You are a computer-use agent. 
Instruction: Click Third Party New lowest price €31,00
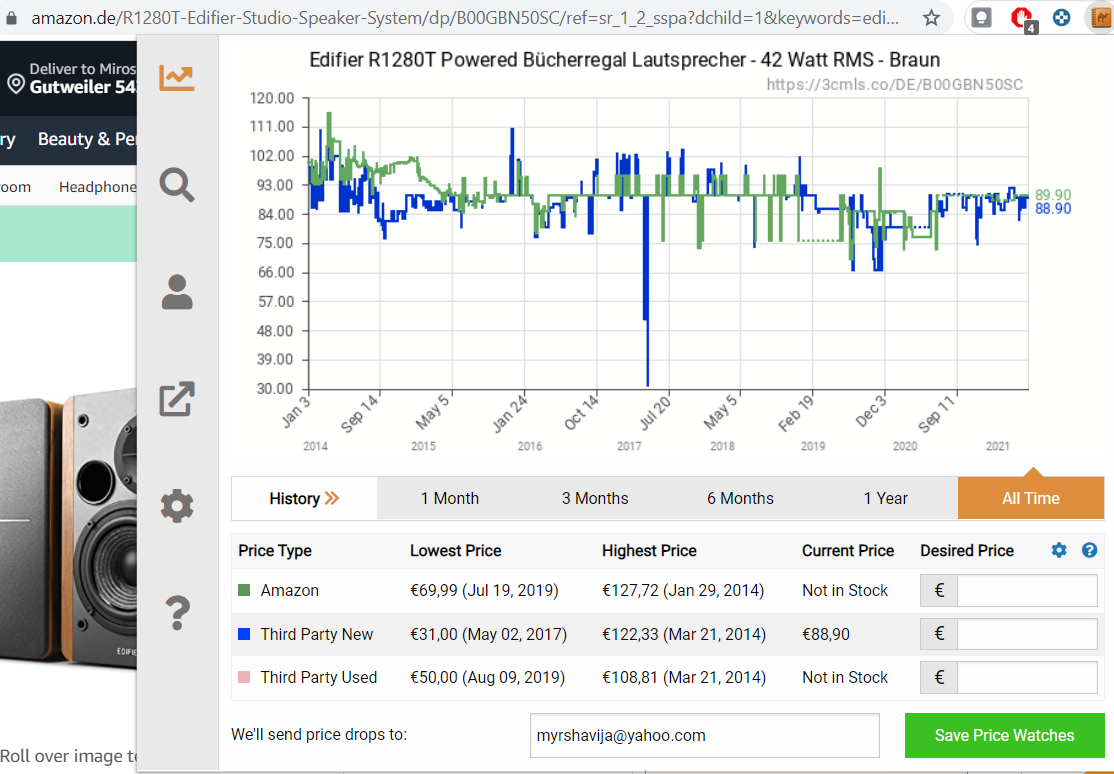(x=488, y=634)
